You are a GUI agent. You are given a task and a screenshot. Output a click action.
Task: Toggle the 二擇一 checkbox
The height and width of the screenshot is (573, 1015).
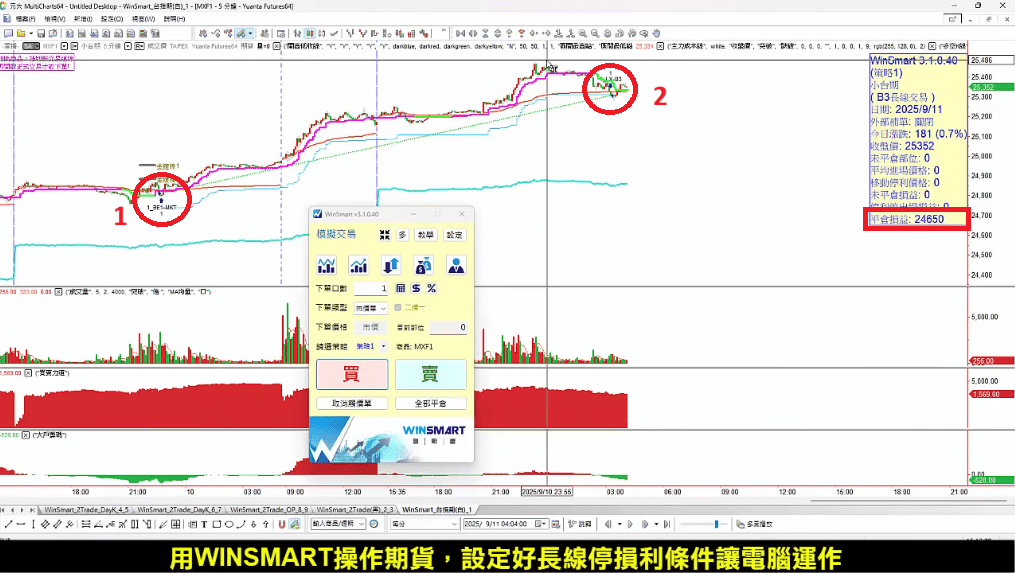pos(398,308)
